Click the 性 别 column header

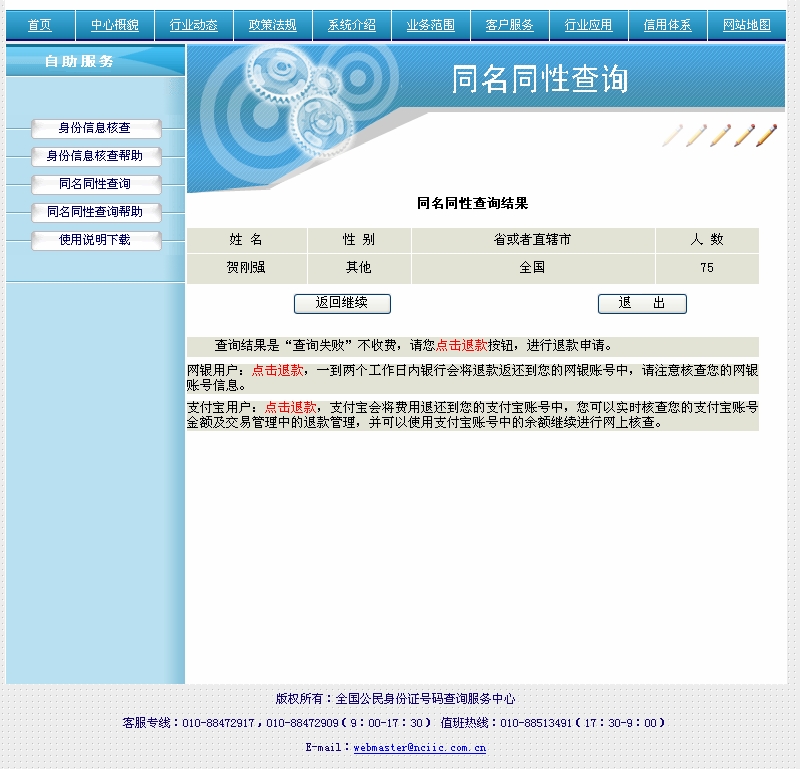coord(359,239)
